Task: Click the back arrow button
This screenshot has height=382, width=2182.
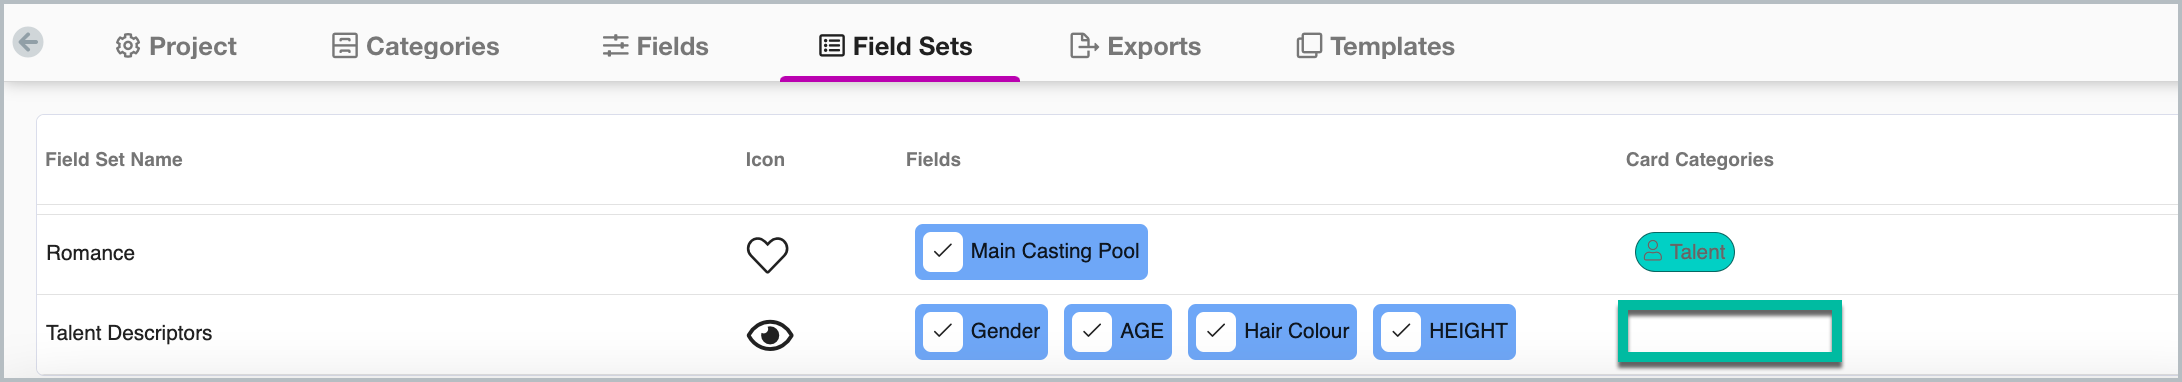Action: [28, 42]
